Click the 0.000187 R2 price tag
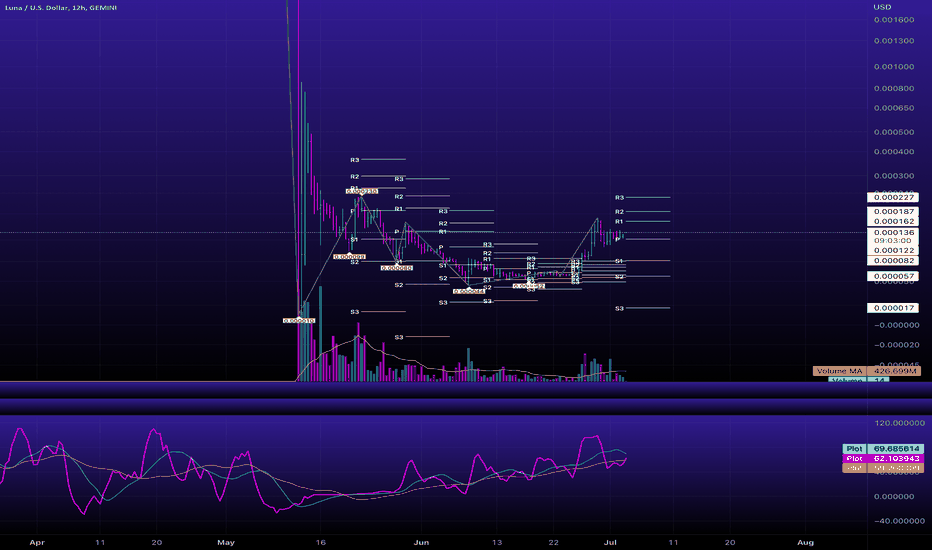The width and height of the screenshot is (932, 550). [x=893, y=212]
